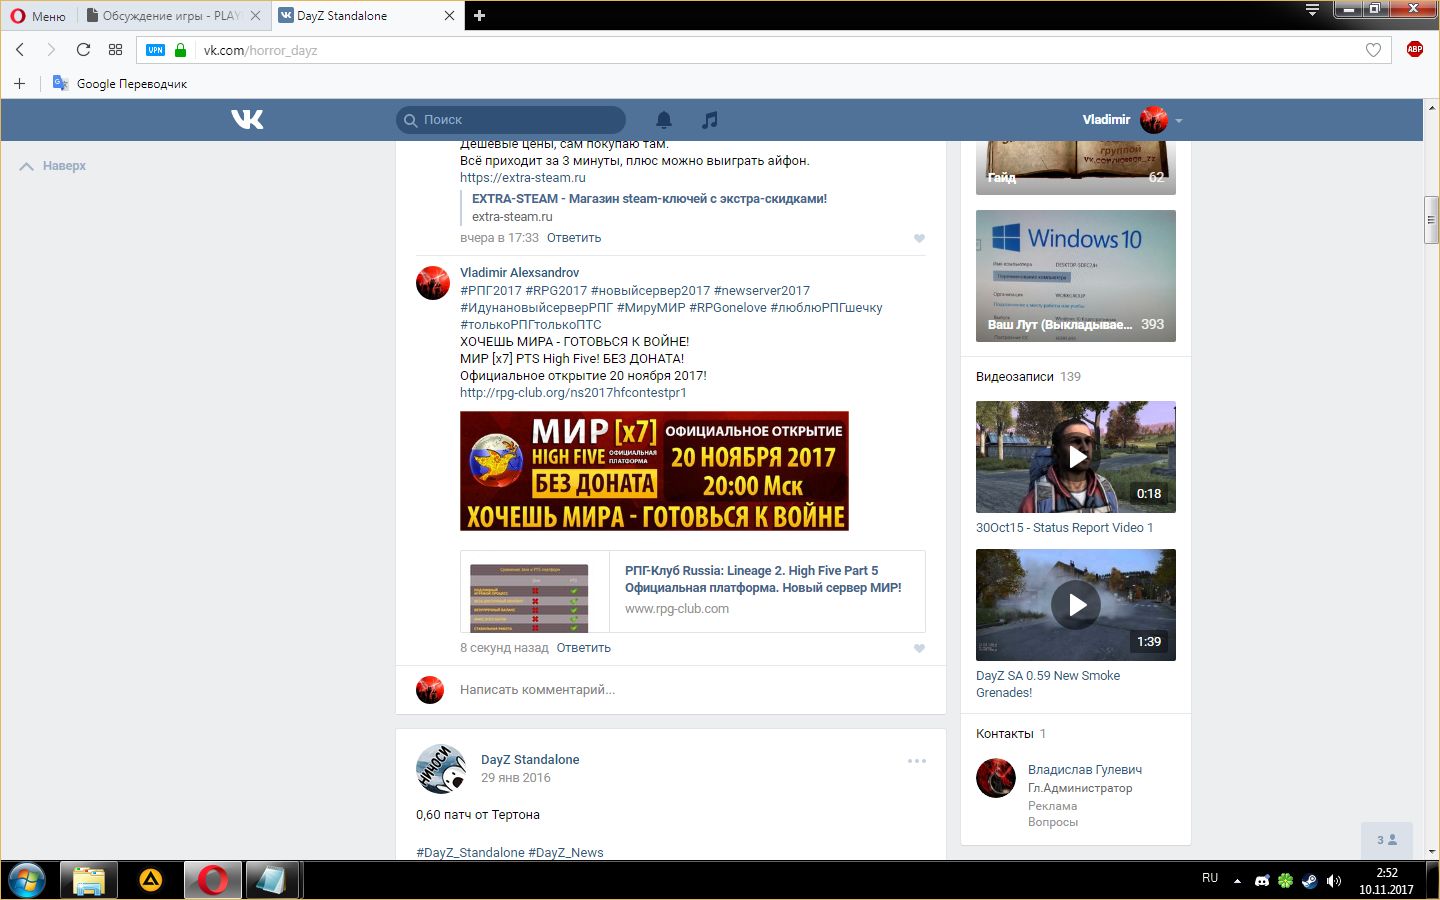Toggle the VPN badge in address bar
The height and width of the screenshot is (900, 1440).
155,50
